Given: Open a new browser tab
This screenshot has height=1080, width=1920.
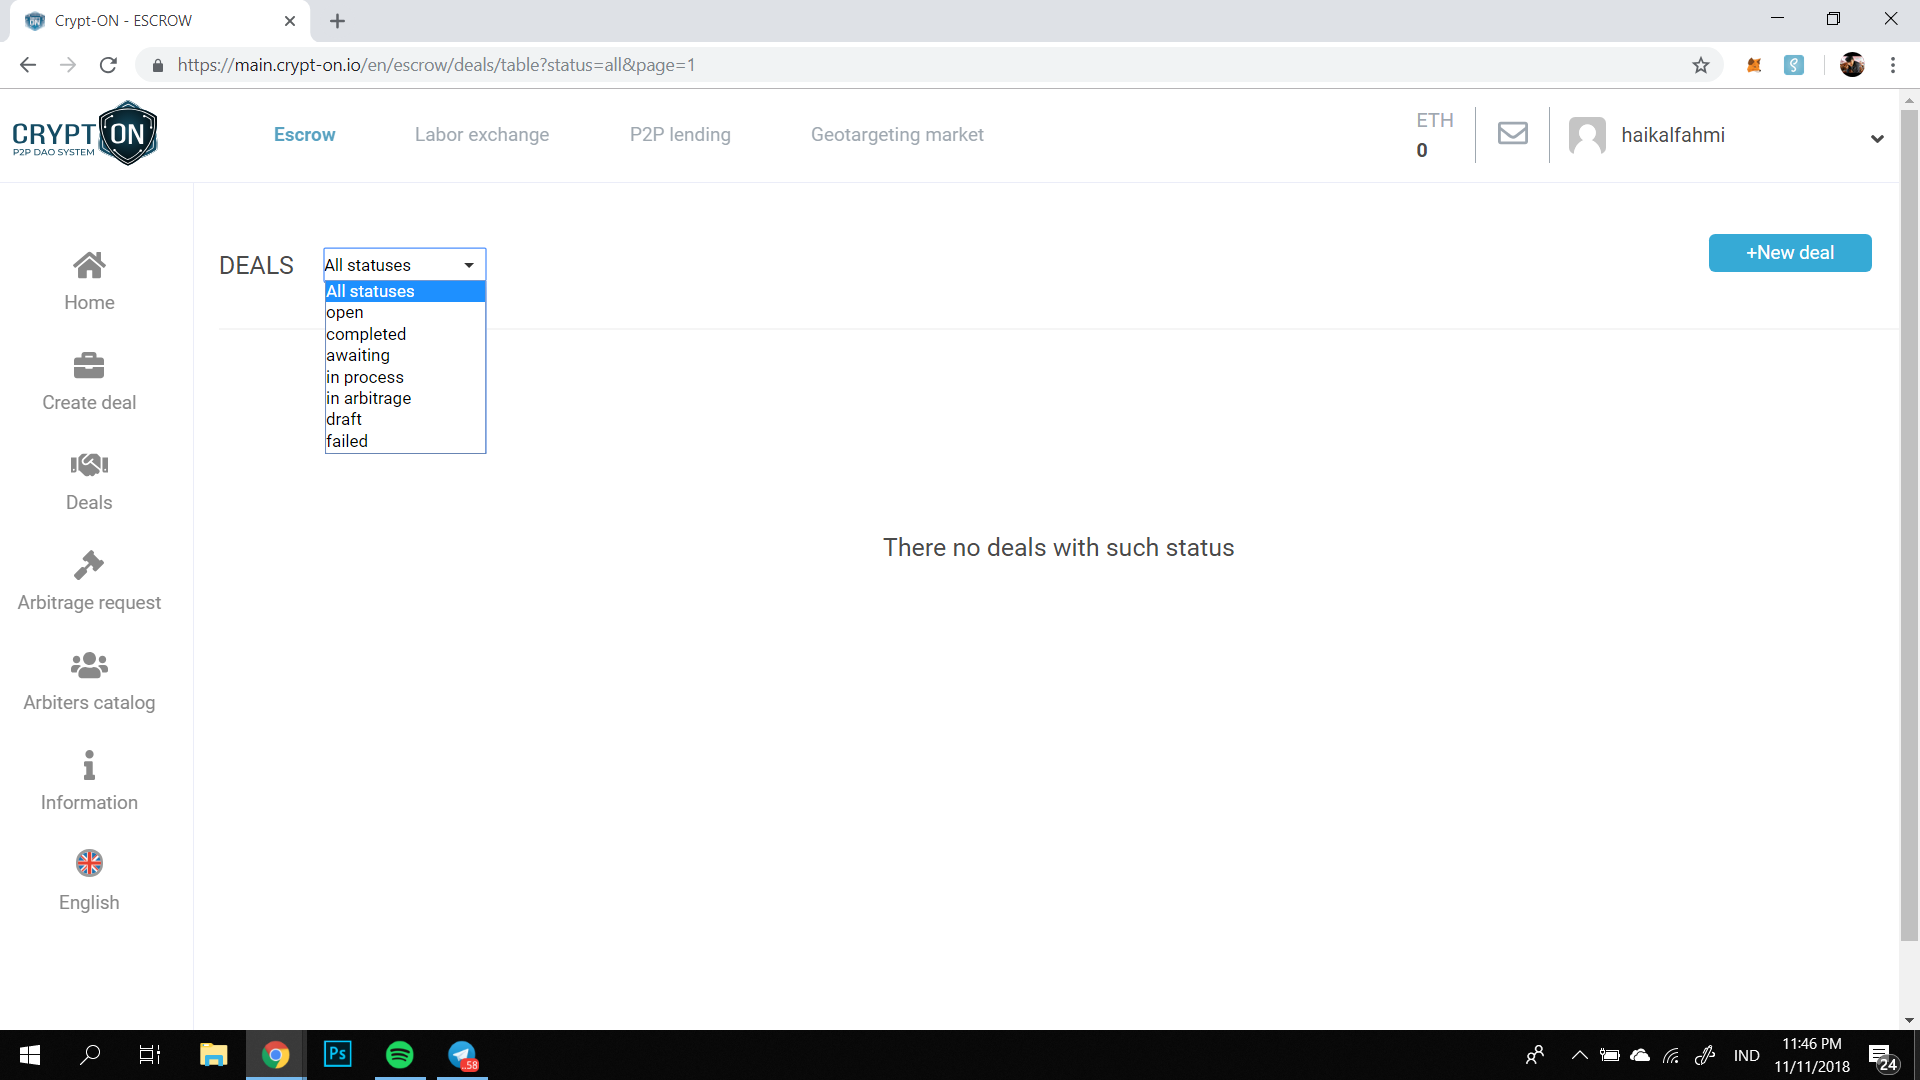Looking at the screenshot, I should point(338,21).
